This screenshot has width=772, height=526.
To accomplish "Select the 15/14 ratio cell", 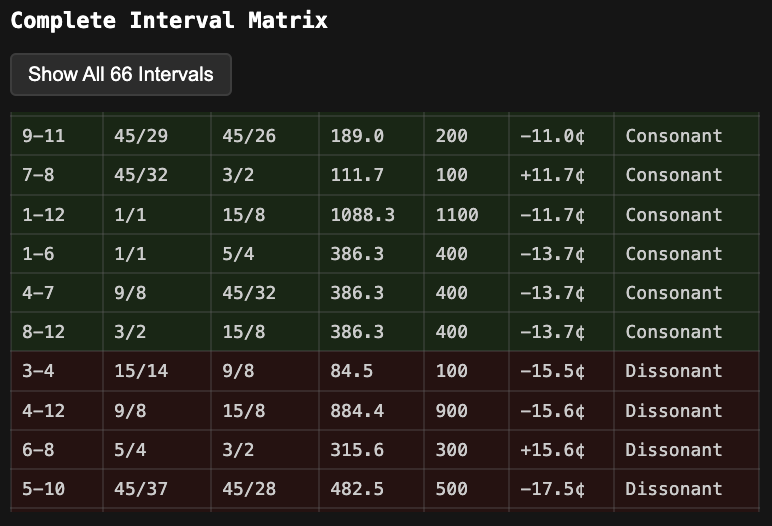I will [141, 370].
